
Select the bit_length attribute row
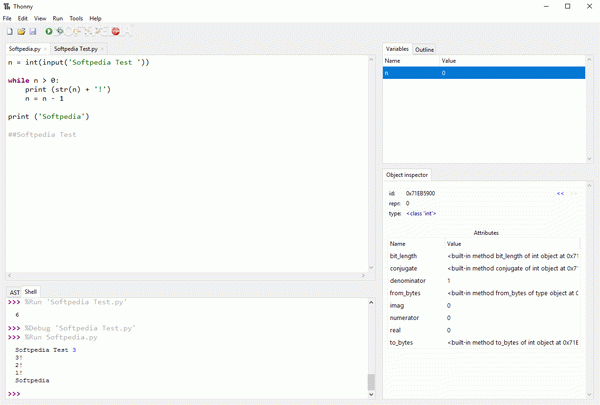pos(484,256)
